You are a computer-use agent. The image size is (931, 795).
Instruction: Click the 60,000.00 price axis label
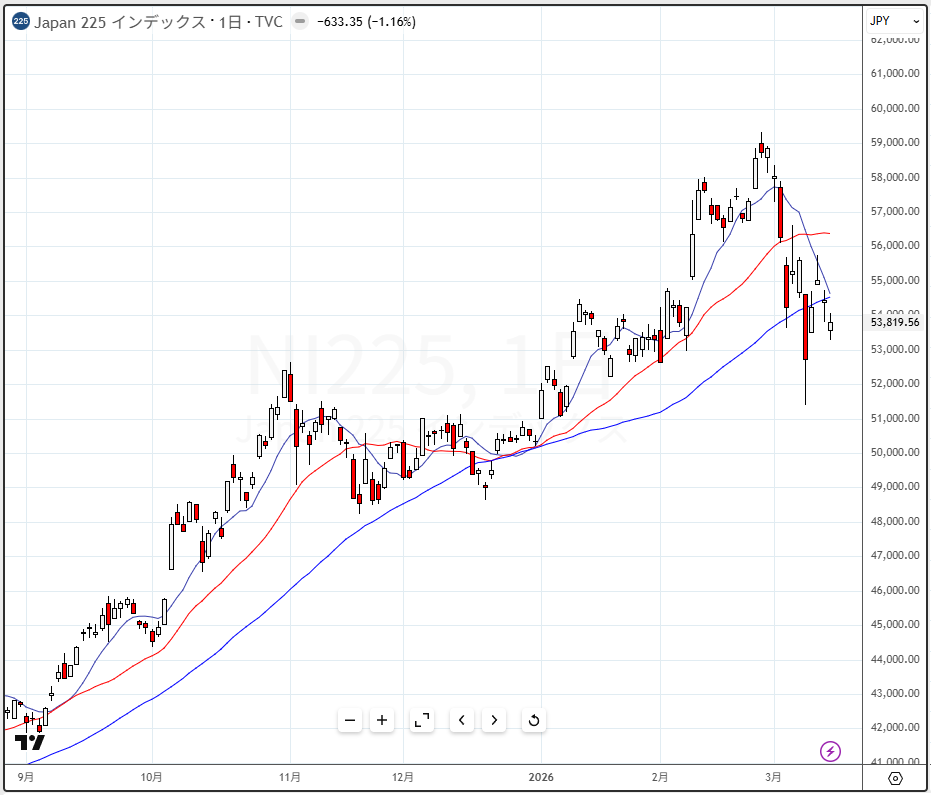tap(895, 108)
